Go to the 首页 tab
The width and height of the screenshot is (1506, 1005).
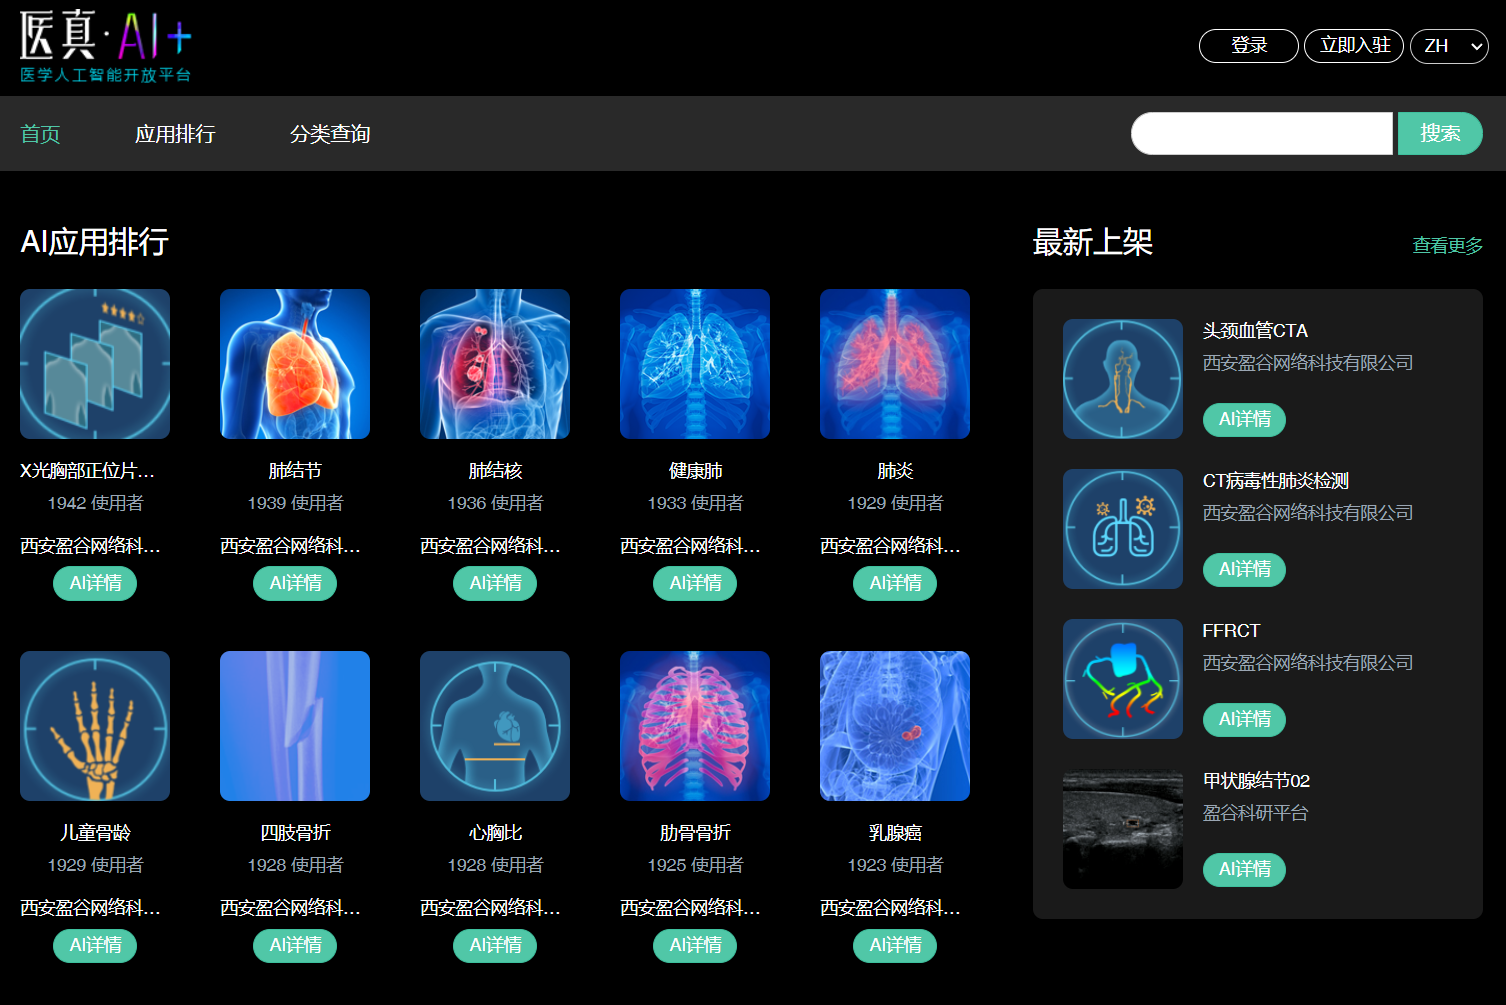click(41, 134)
